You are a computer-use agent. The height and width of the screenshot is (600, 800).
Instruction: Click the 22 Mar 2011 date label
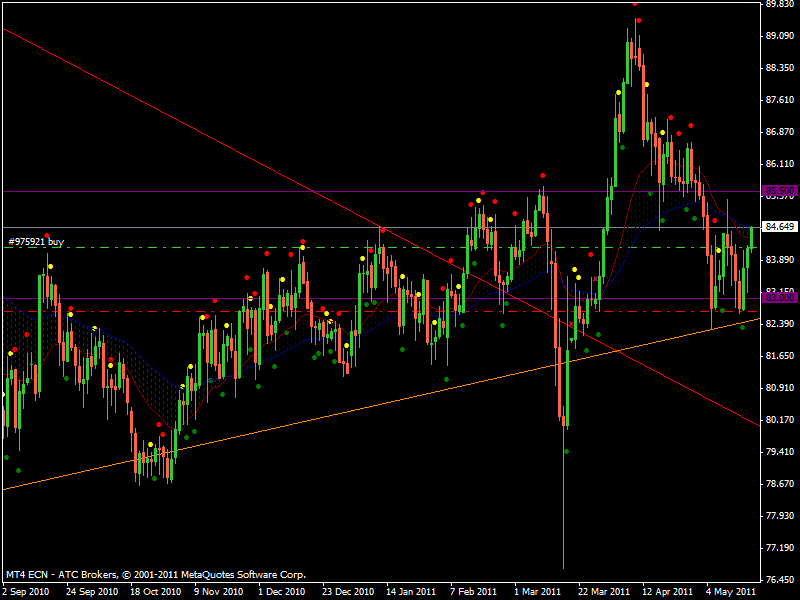click(604, 592)
